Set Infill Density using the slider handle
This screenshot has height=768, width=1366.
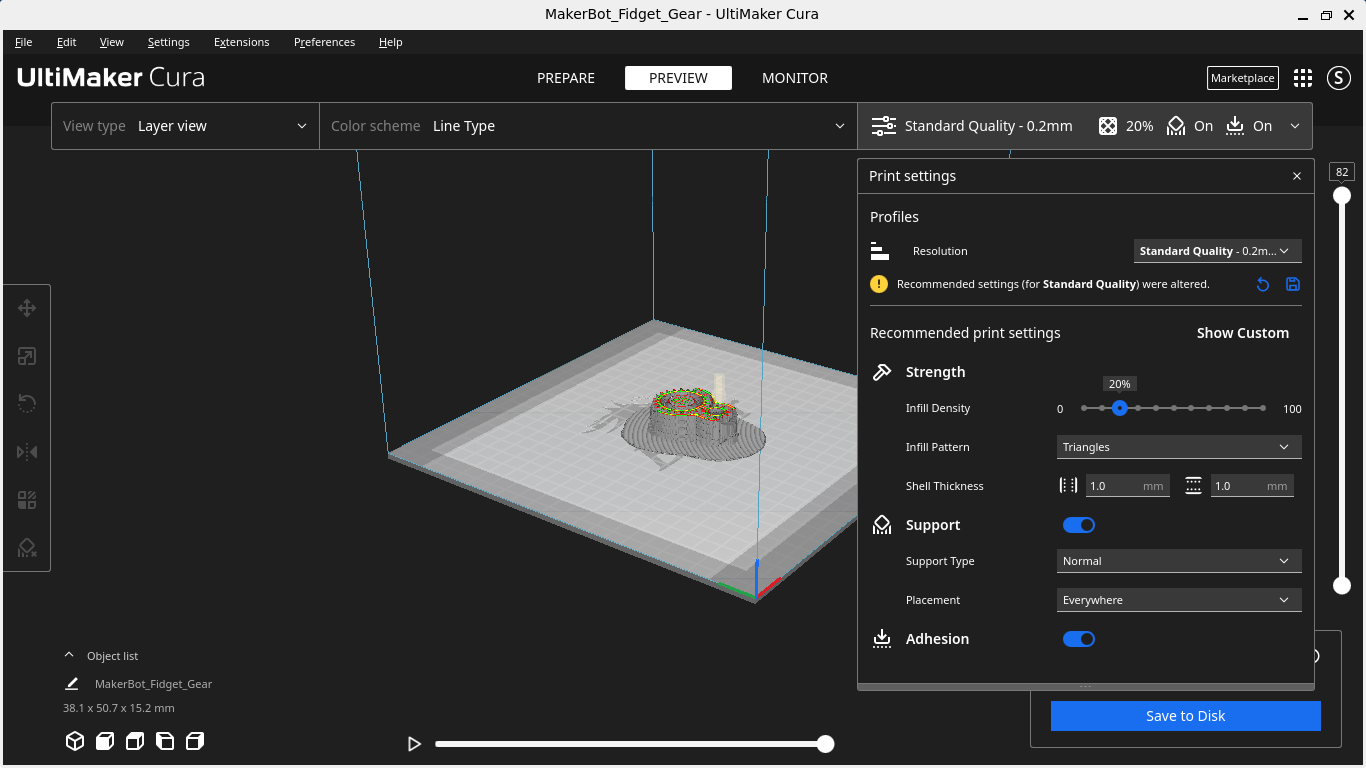click(x=1120, y=408)
